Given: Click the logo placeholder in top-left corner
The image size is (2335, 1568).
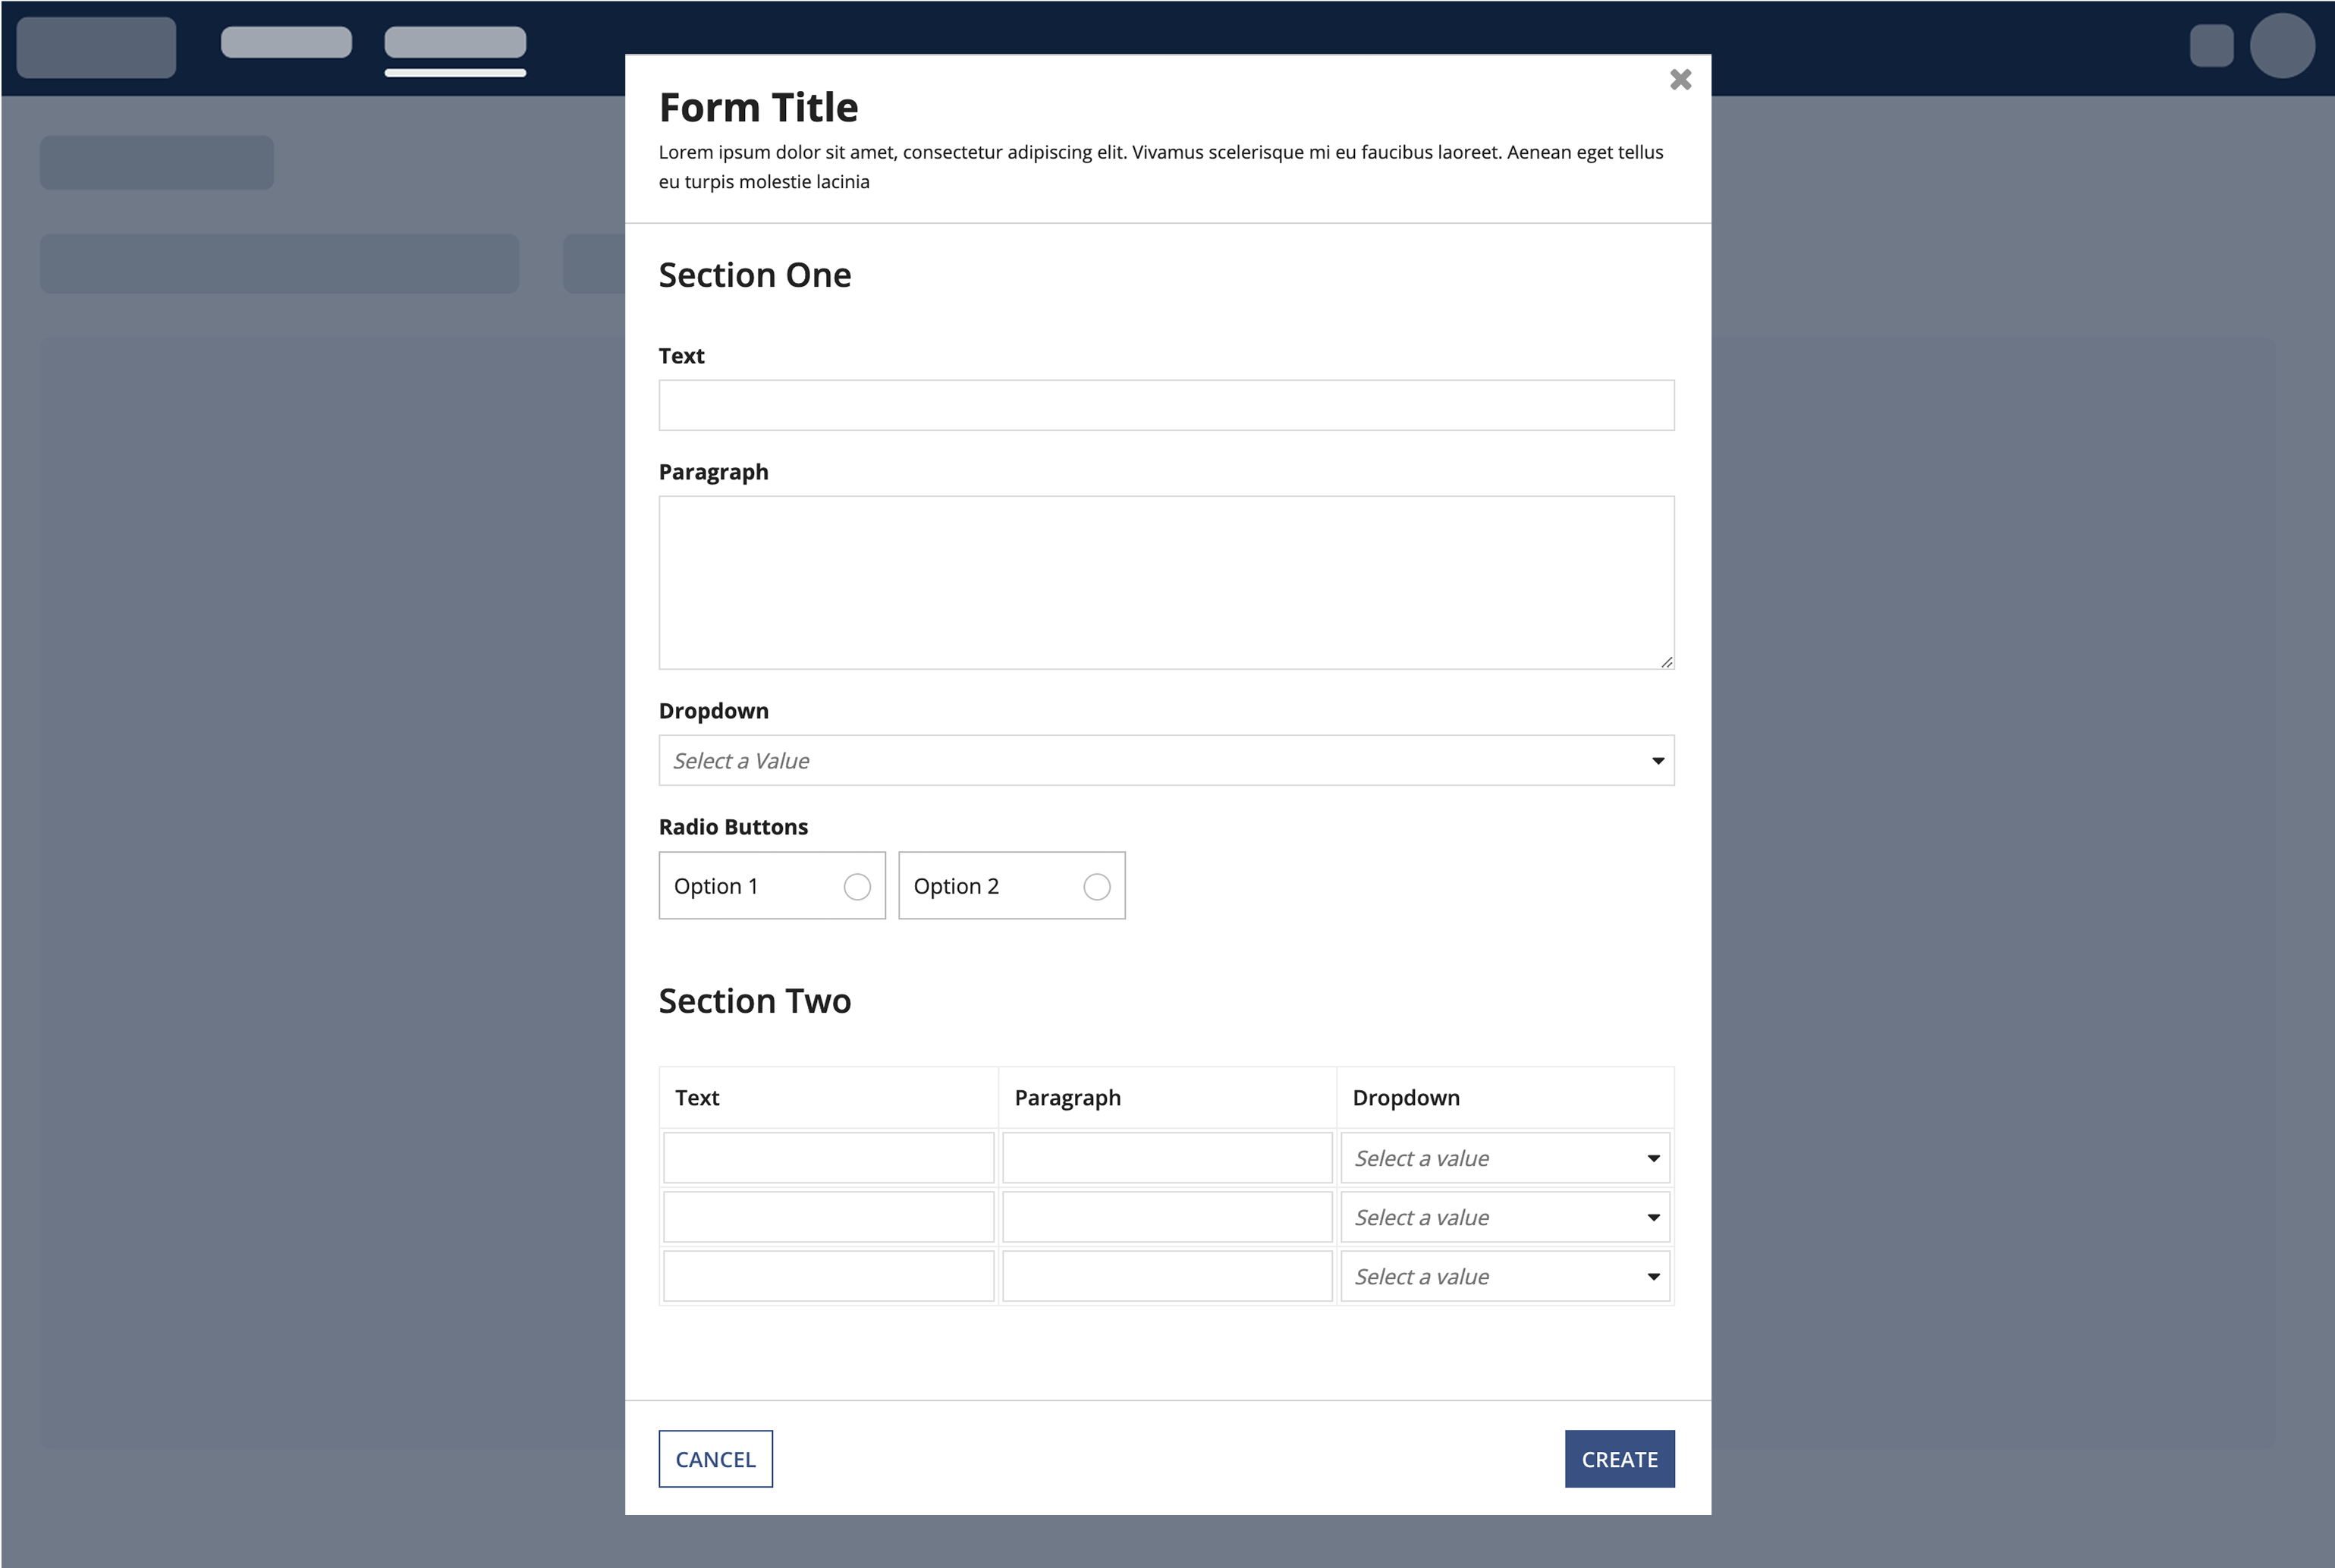Looking at the screenshot, I should coord(96,47).
